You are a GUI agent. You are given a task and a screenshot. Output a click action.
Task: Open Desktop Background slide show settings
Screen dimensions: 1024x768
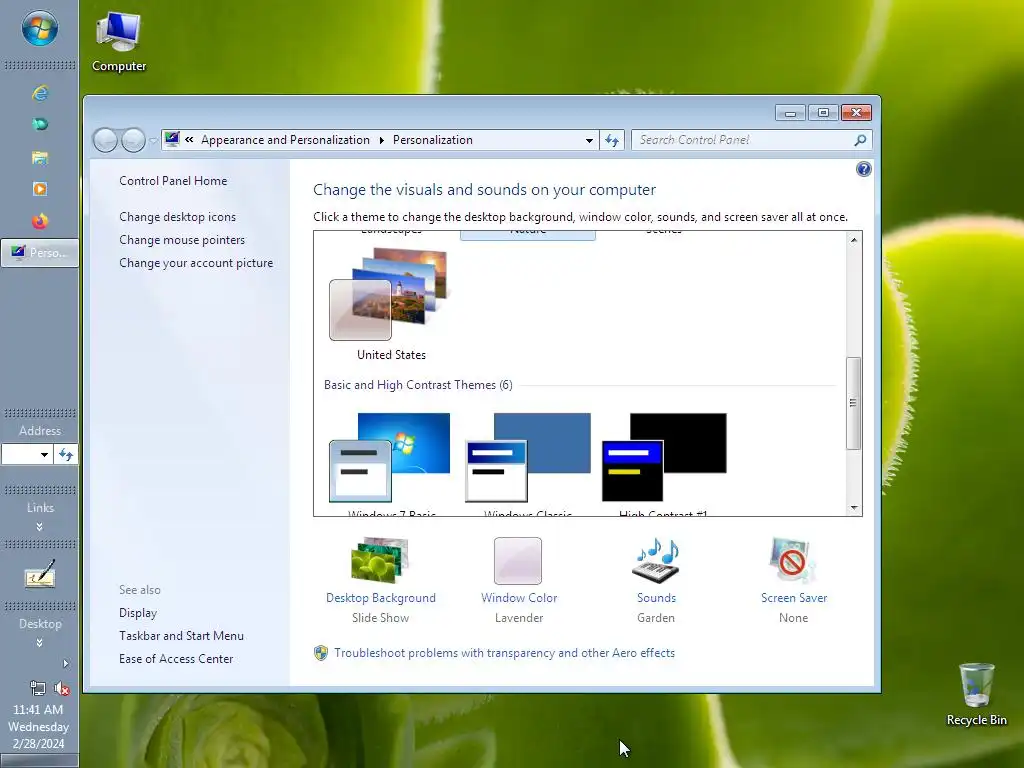(x=380, y=560)
